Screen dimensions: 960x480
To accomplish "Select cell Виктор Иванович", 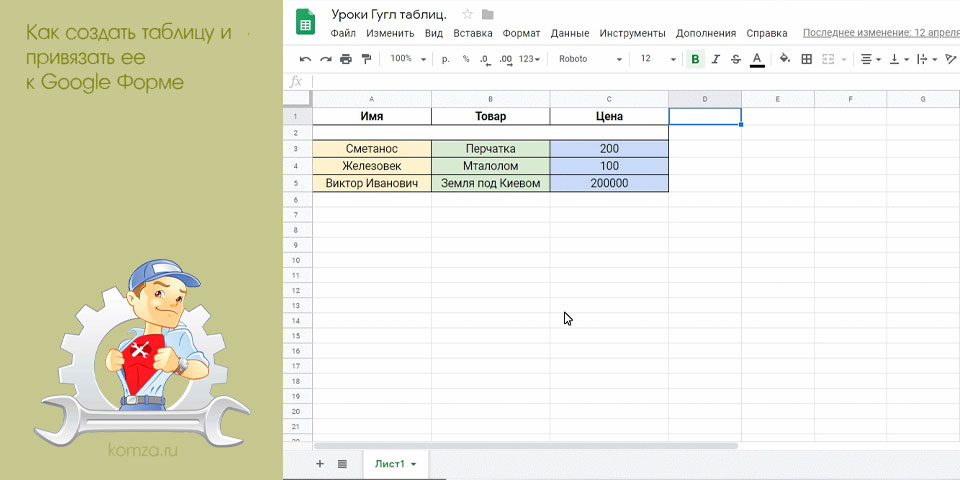I will [x=372, y=183].
